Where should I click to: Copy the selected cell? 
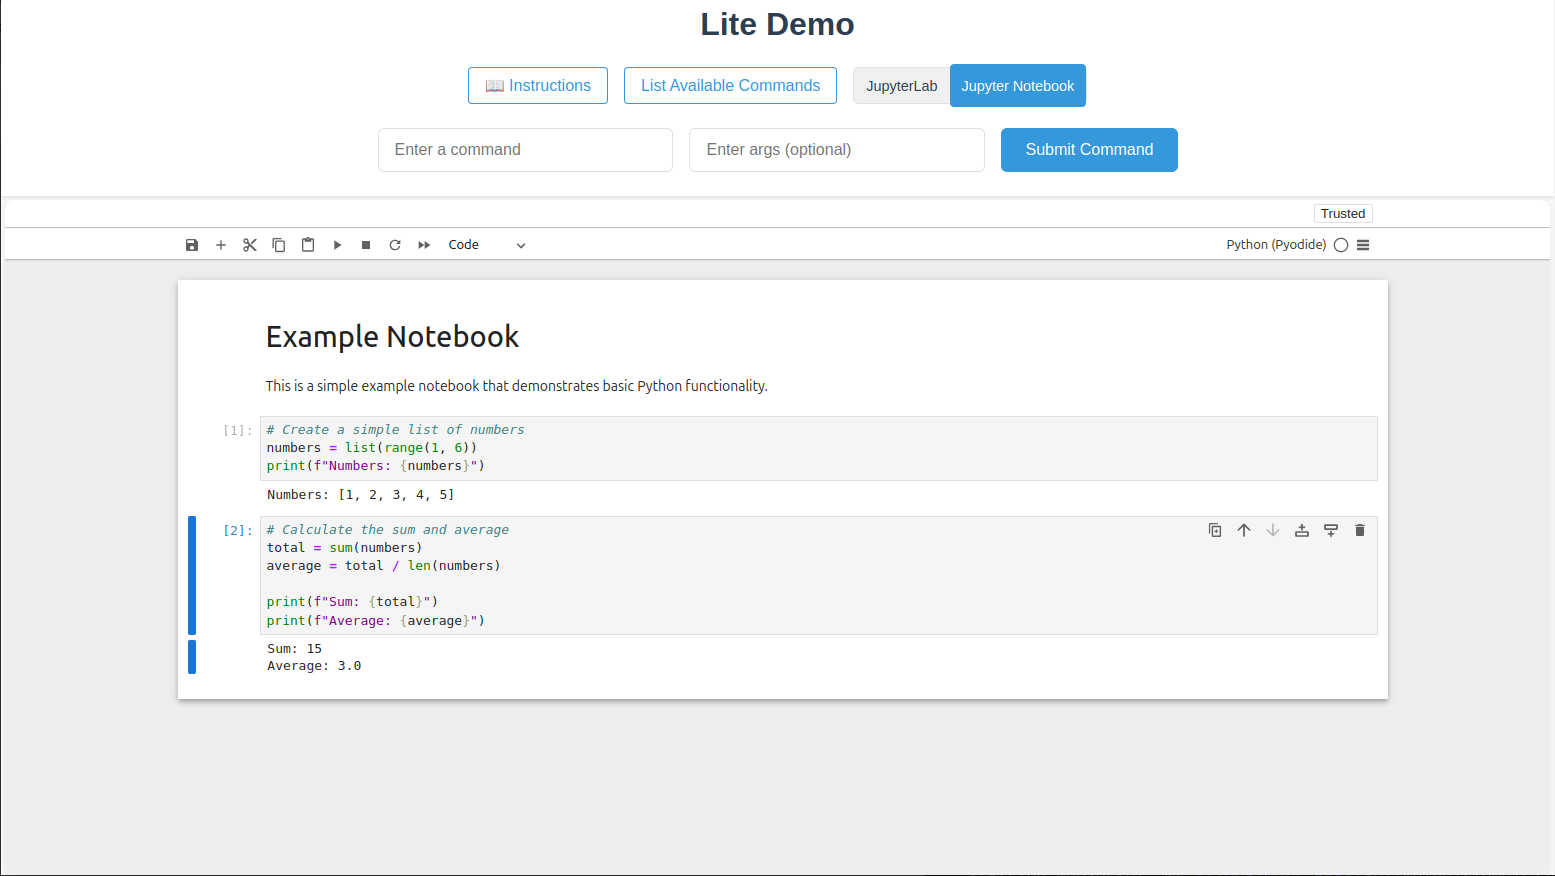pos(278,244)
